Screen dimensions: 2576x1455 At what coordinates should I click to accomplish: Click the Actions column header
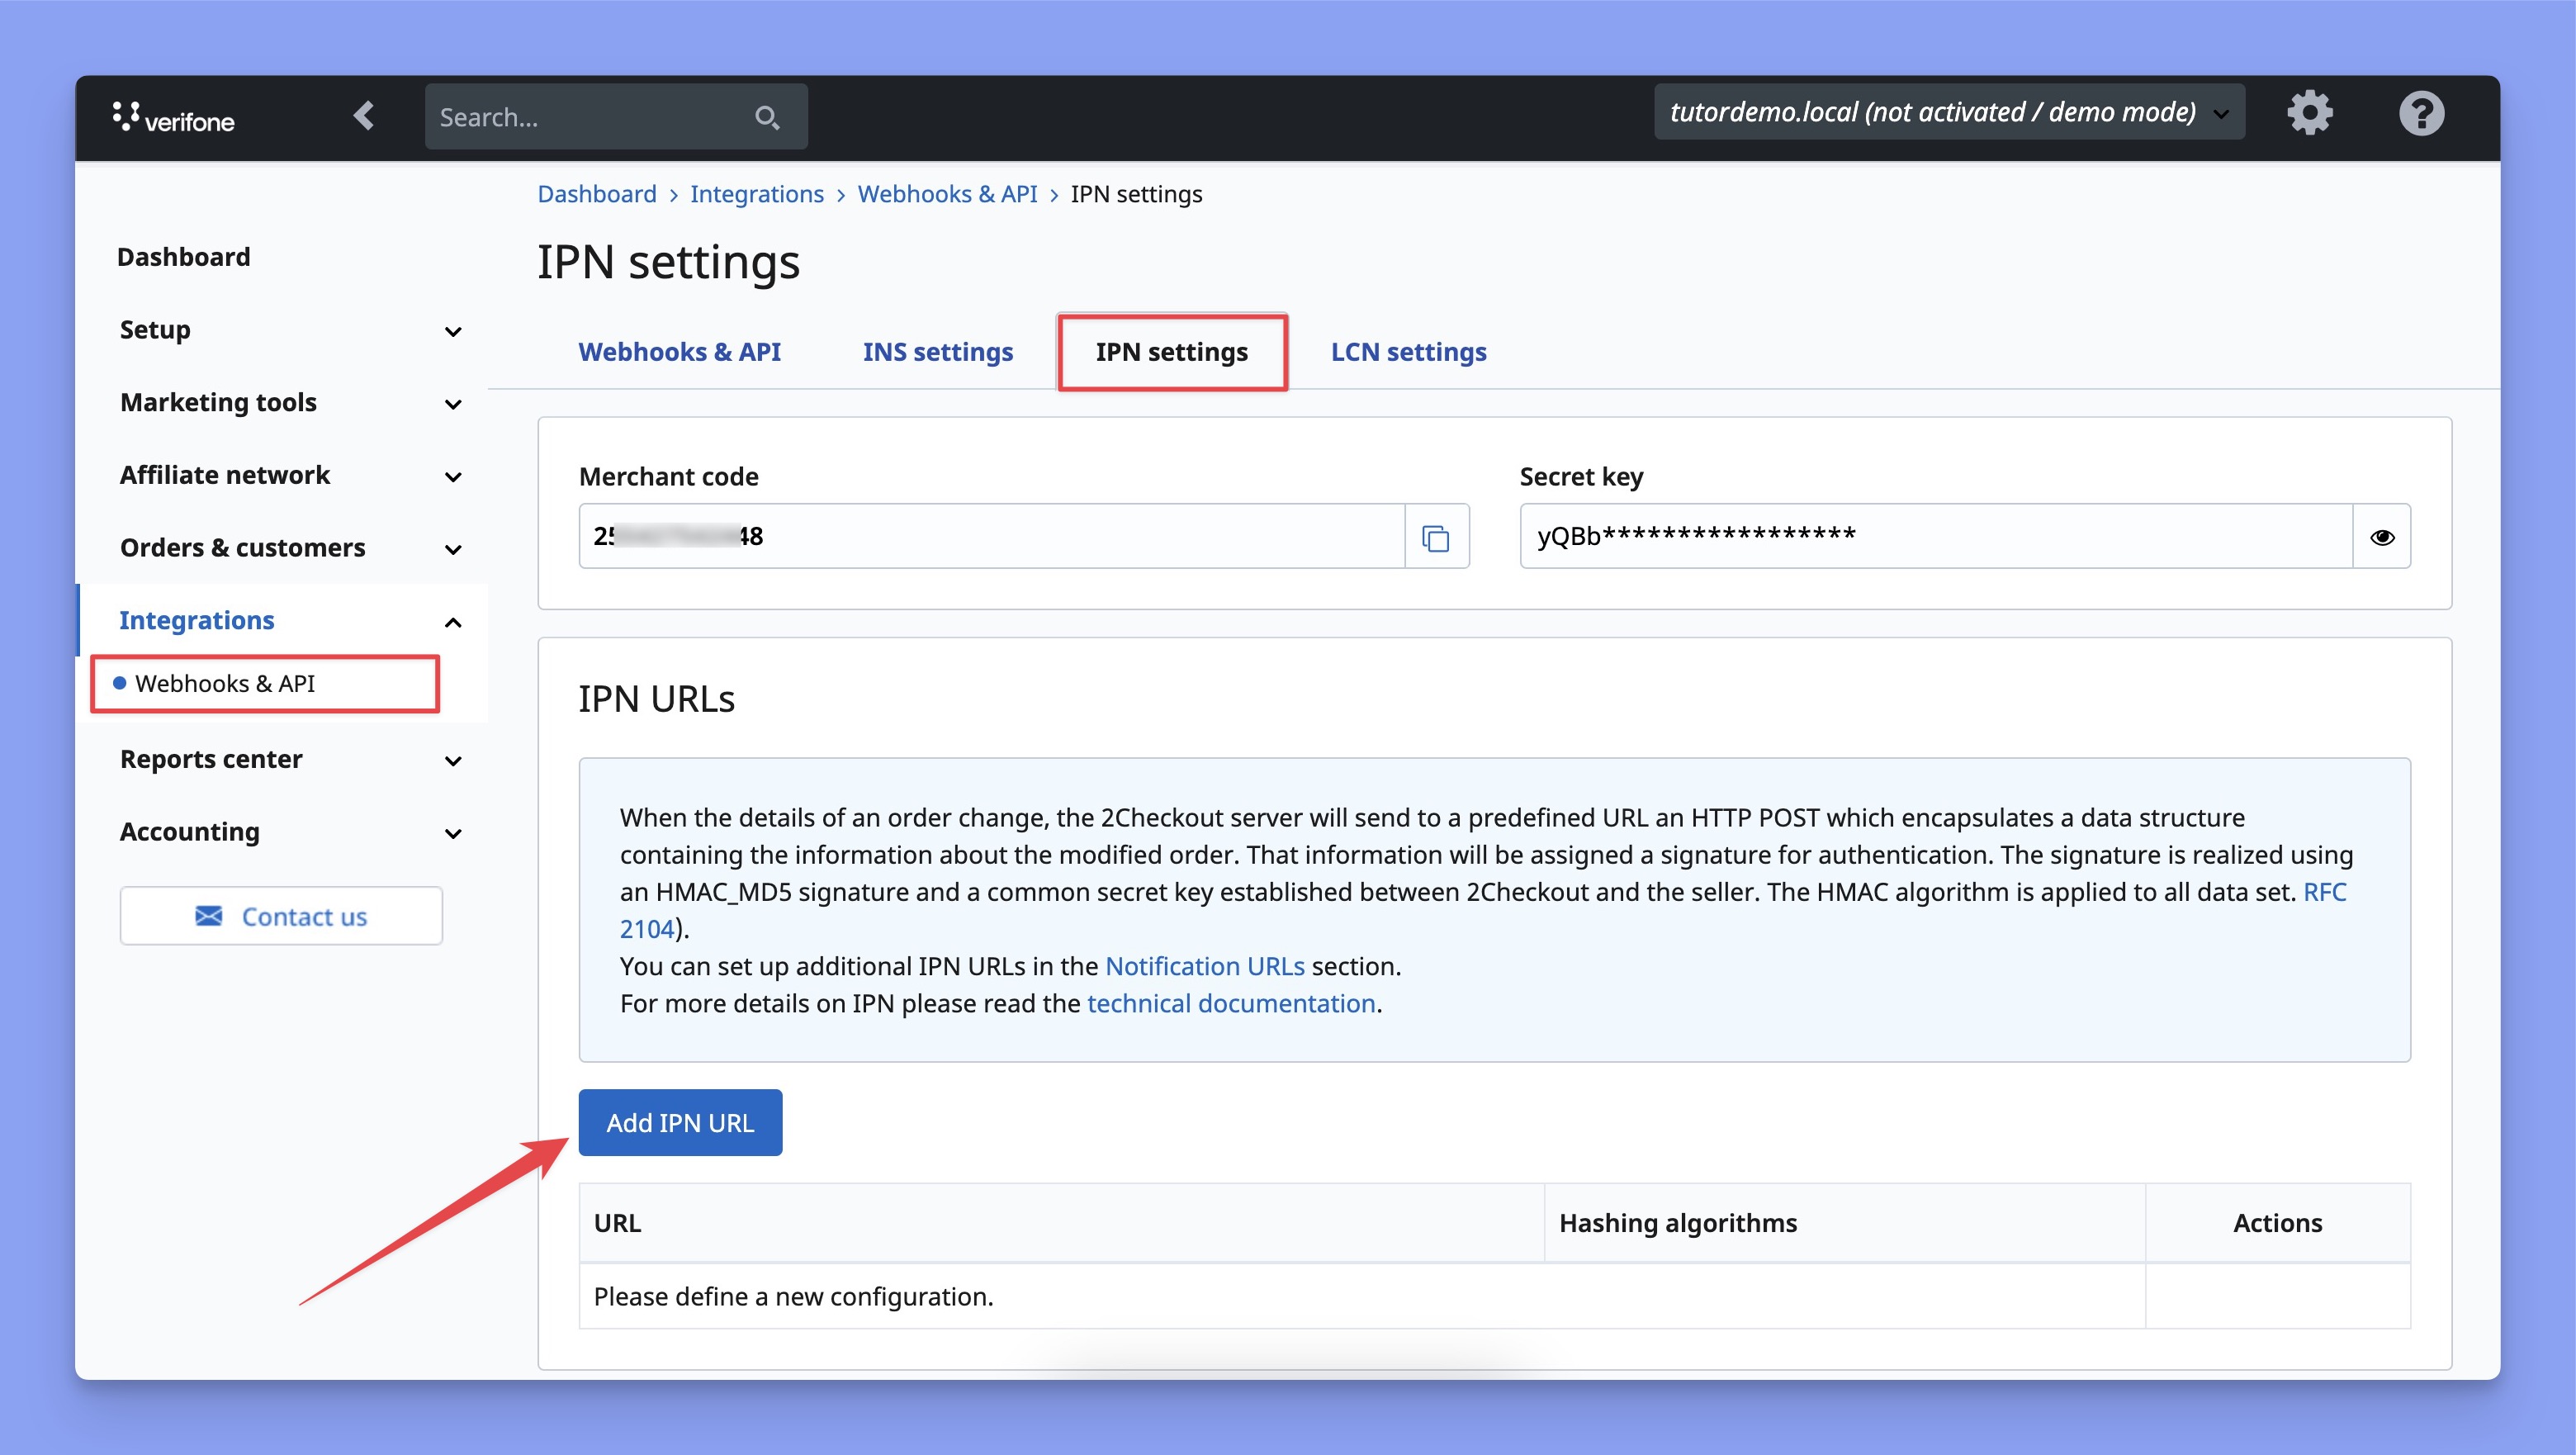click(x=2277, y=1223)
